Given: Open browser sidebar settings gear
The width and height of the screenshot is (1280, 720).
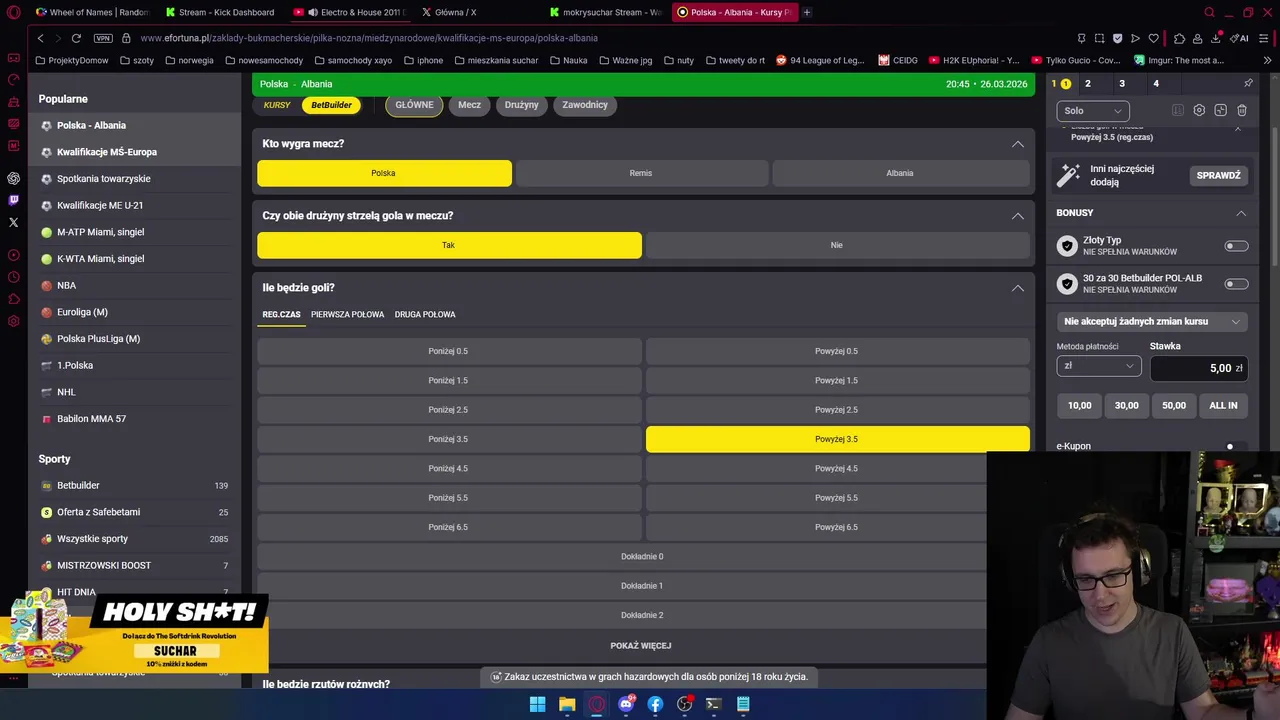Looking at the screenshot, I should [x=13, y=321].
